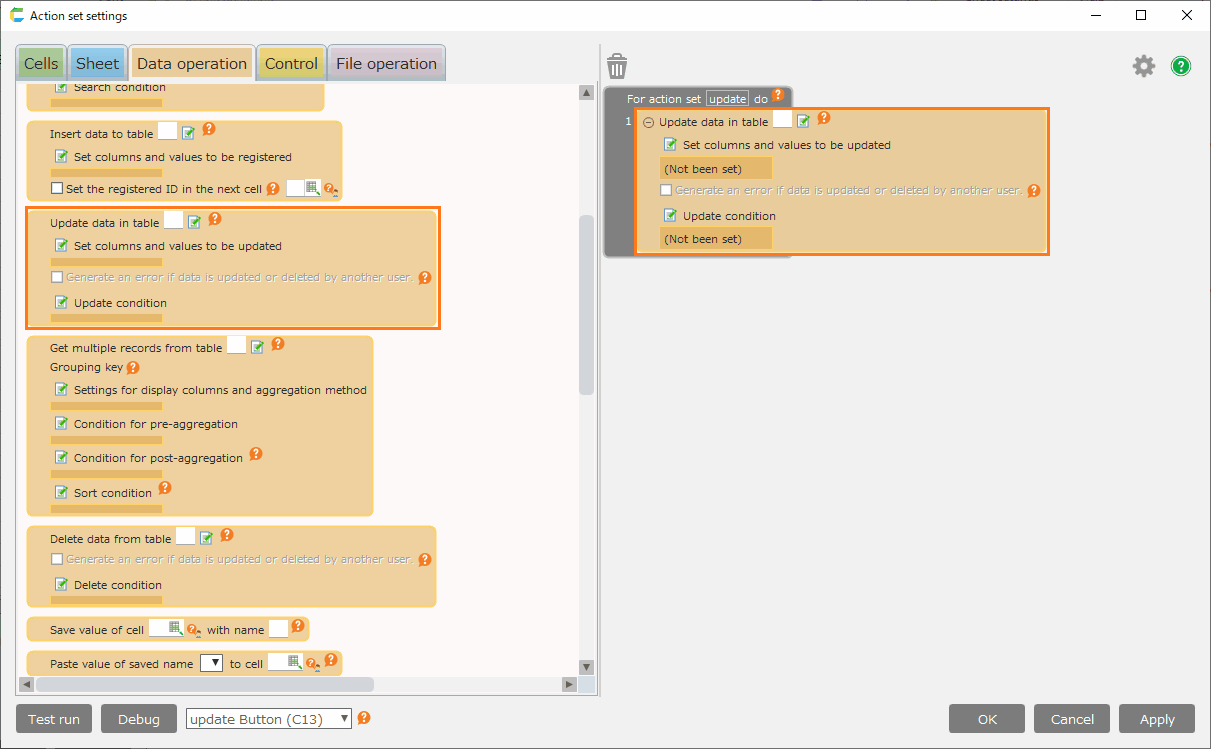Viewport: 1211px width, 749px height.
Task: Open the 'update Button (C13)' dropdown
Action: click(x=269, y=718)
